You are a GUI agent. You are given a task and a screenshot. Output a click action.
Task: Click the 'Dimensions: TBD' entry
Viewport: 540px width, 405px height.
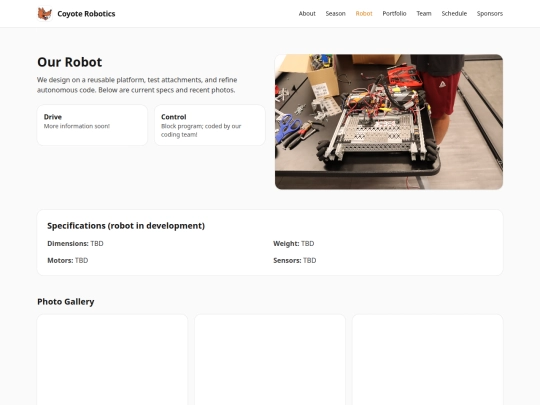[x=75, y=243]
